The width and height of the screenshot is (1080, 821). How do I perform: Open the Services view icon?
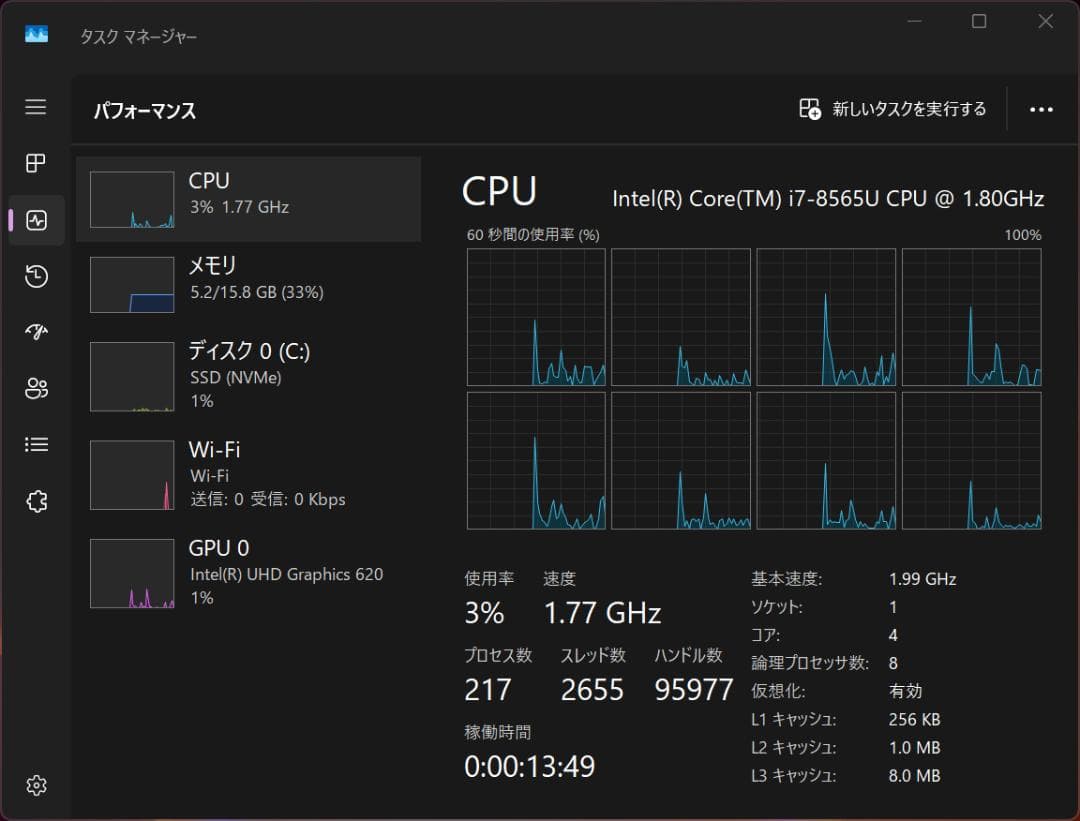(36, 501)
